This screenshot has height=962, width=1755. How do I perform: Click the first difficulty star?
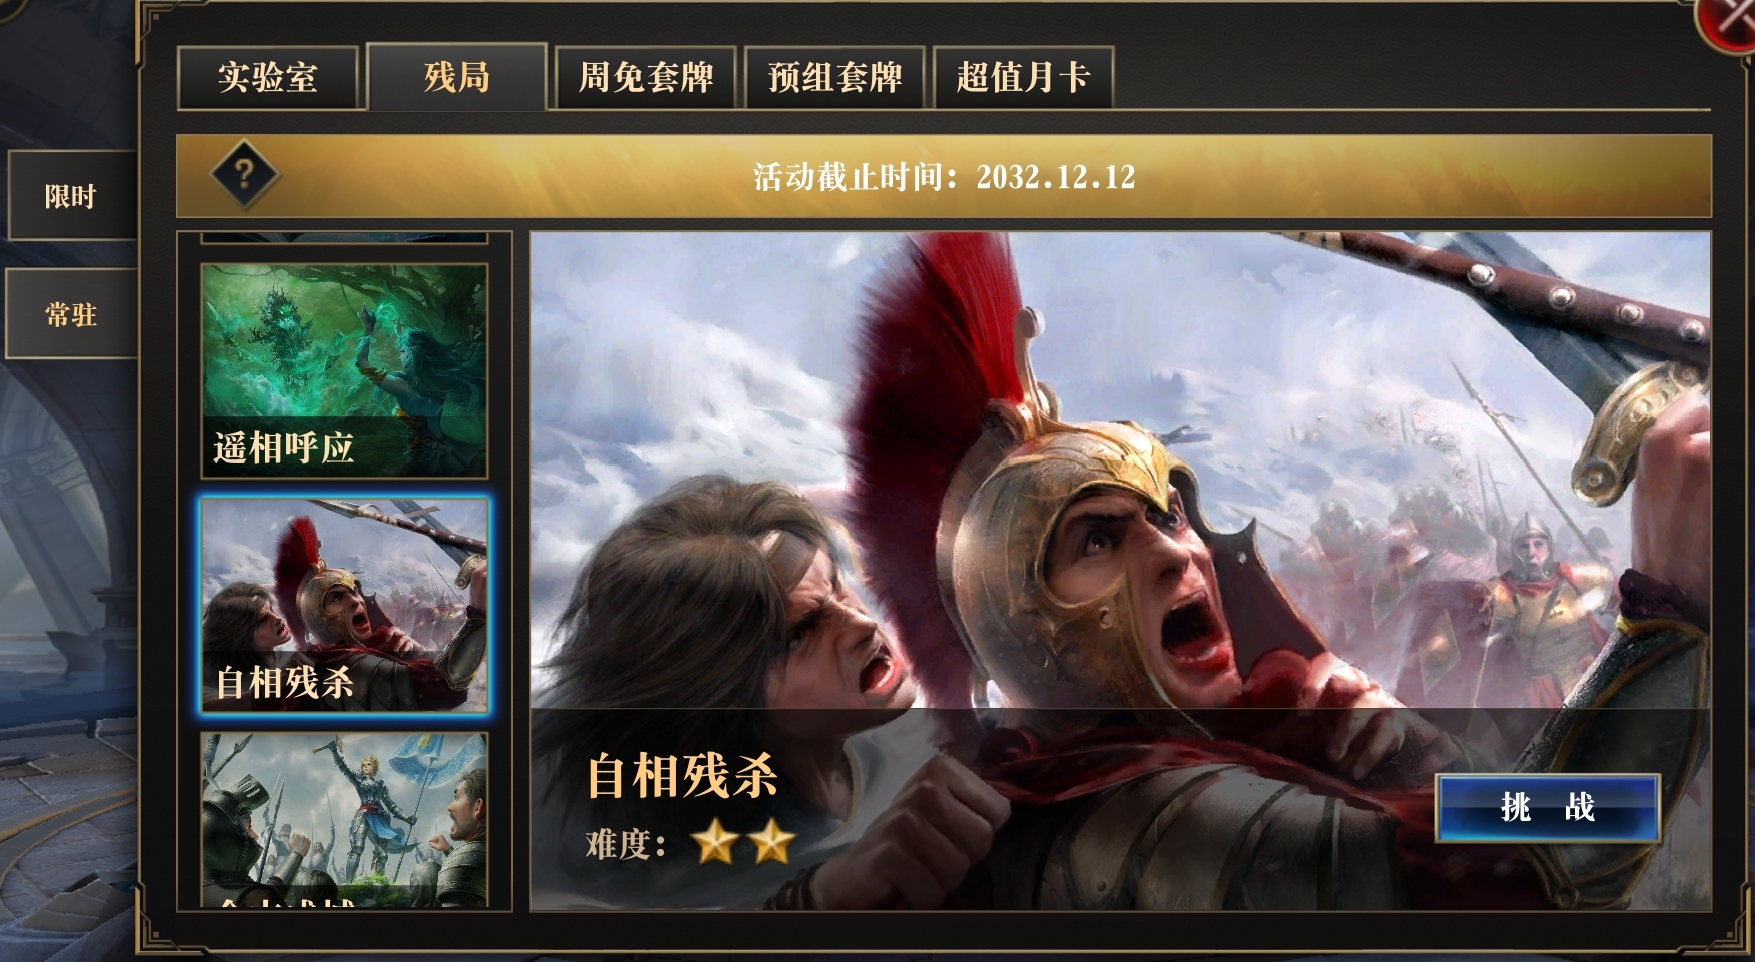716,842
